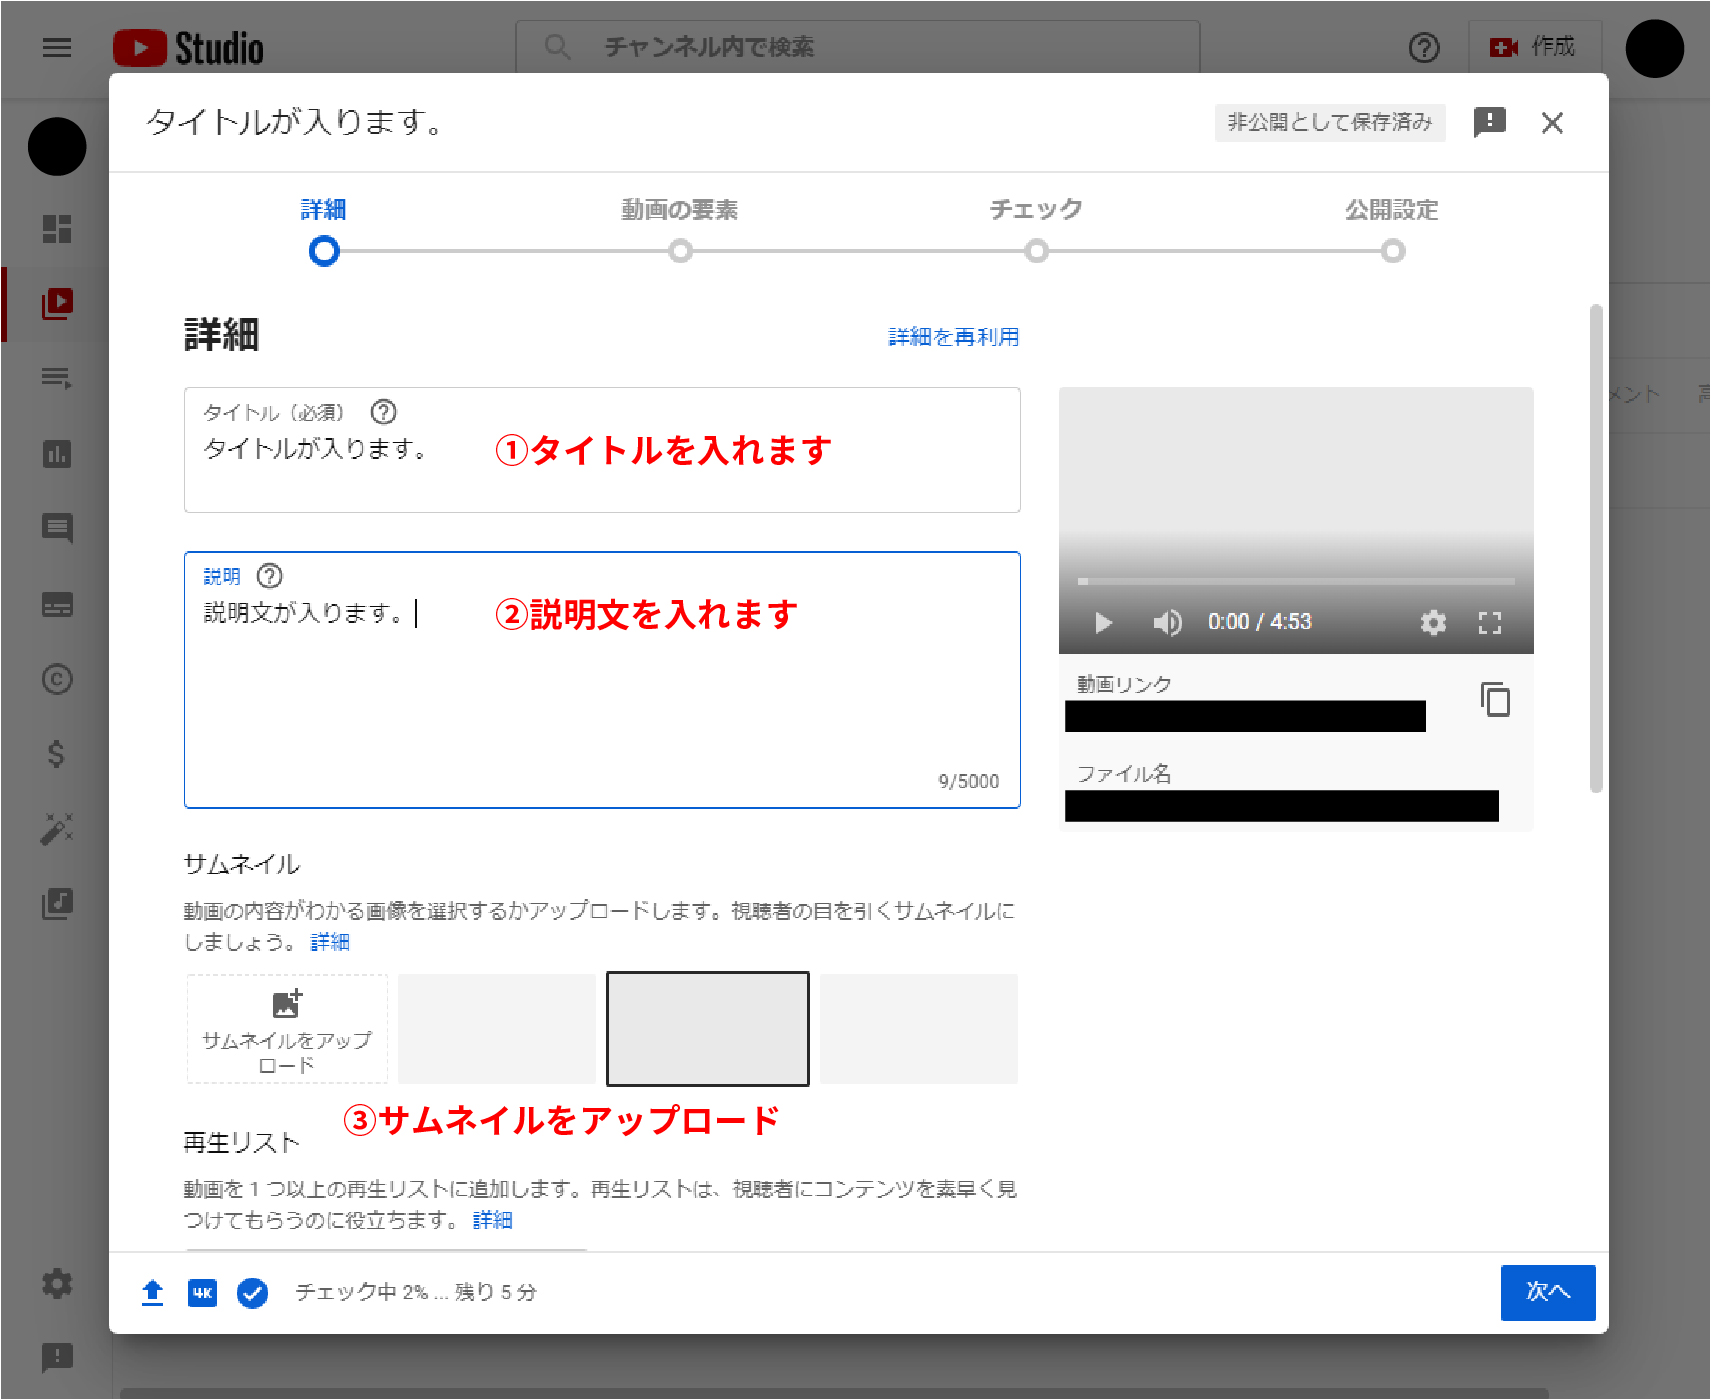The height and width of the screenshot is (1400, 1711).
Task: Click the copy video link icon
Action: coord(1495,699)
